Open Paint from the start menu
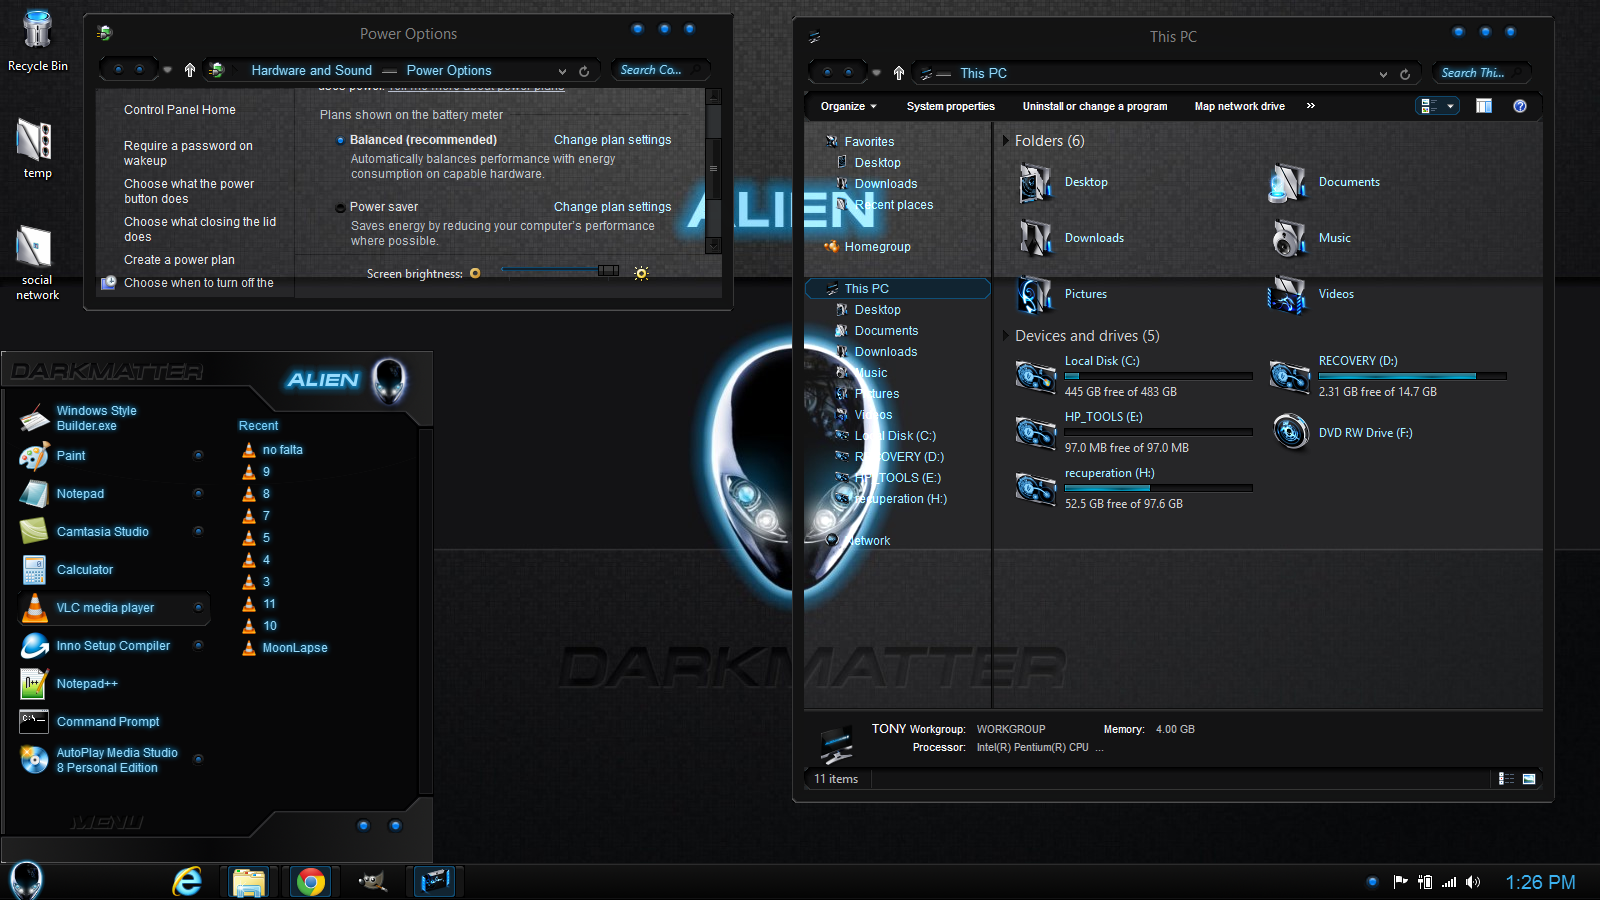1600x900 pixels. (71, 456)
